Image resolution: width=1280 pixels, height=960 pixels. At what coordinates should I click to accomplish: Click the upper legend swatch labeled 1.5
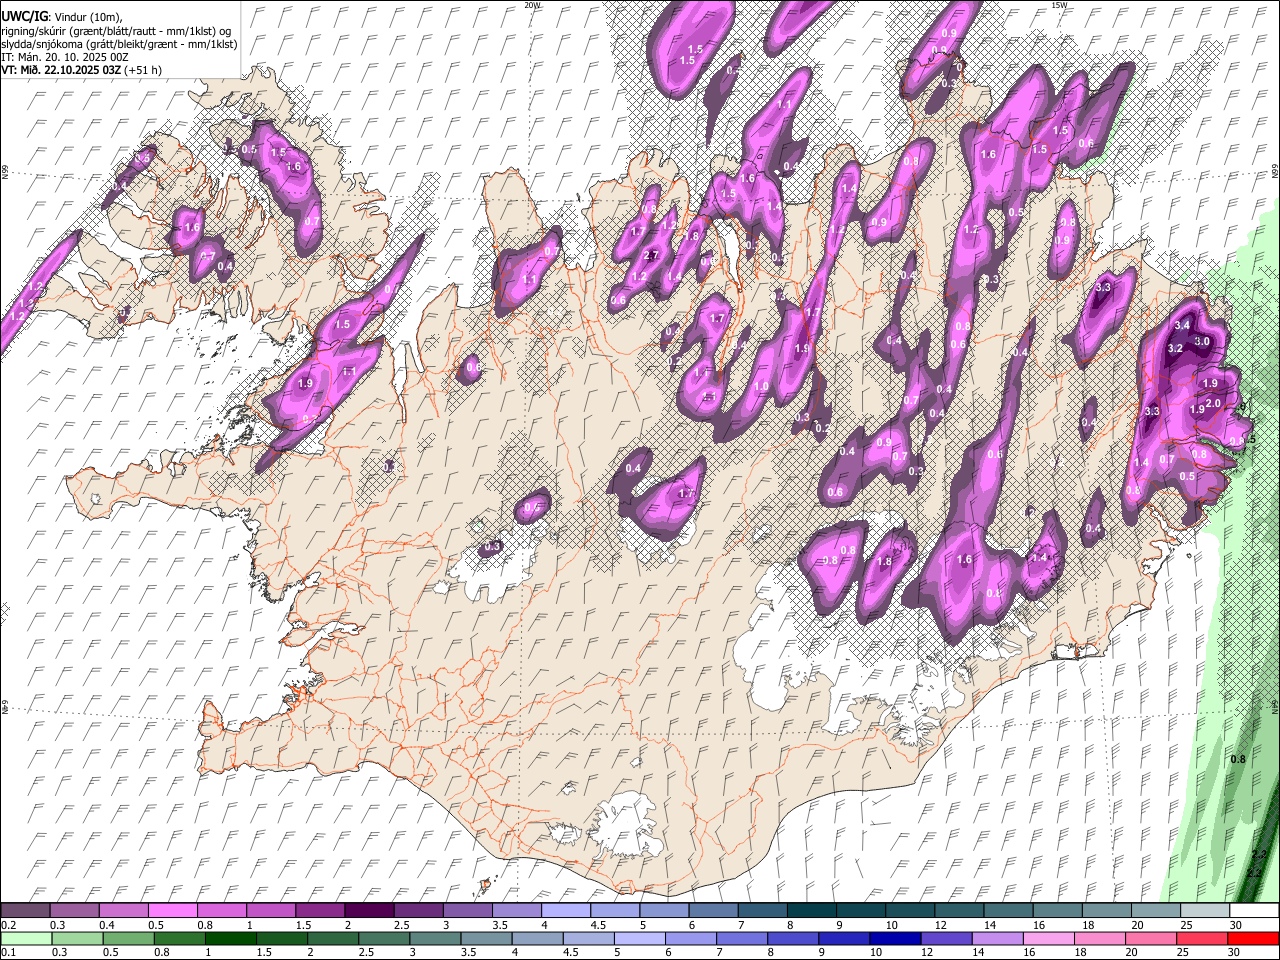319,910
